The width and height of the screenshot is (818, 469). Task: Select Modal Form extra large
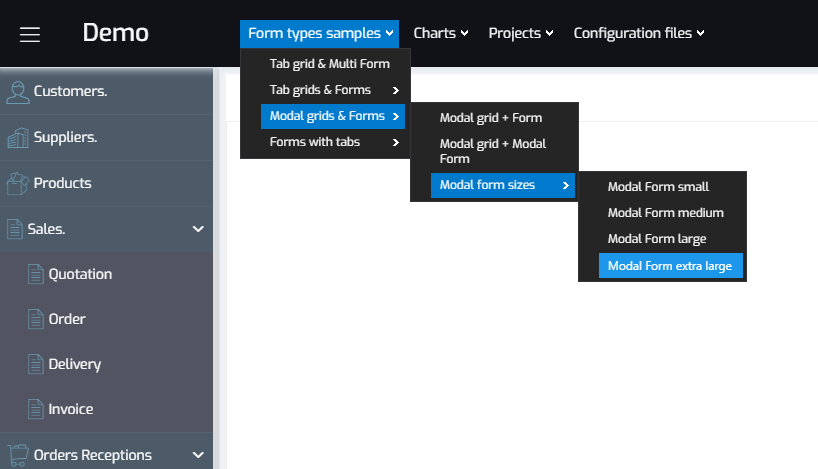pos(670,266)
